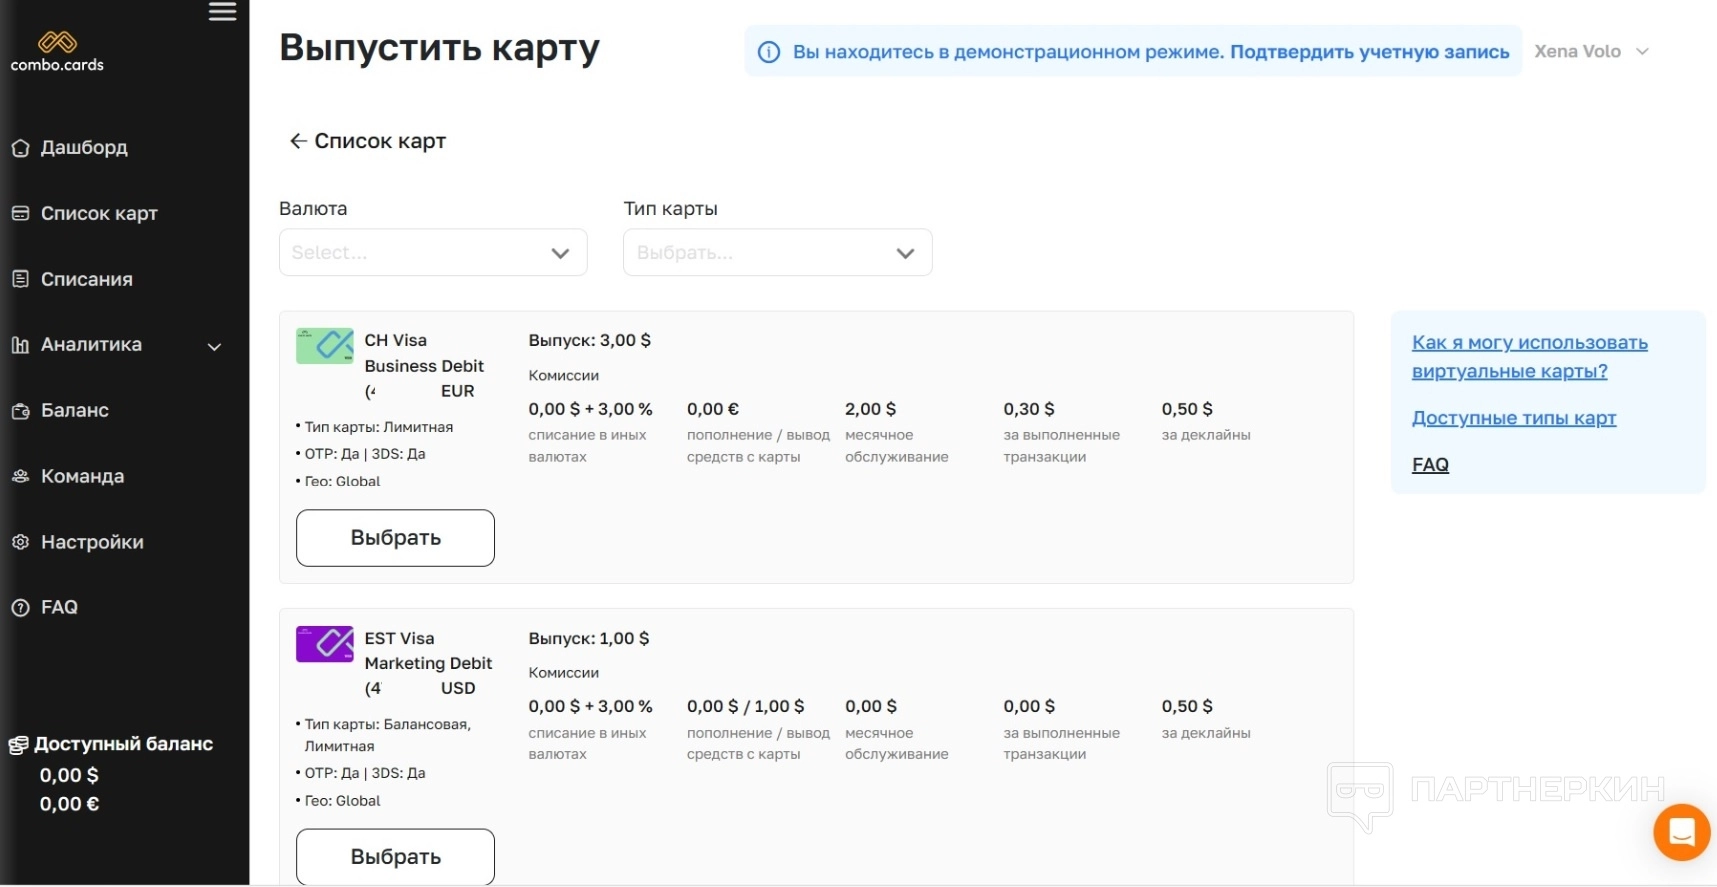Open the Xena Volo account dropdown
The width and height of the screenshot is (1717, 887).
click(1590, 52)
